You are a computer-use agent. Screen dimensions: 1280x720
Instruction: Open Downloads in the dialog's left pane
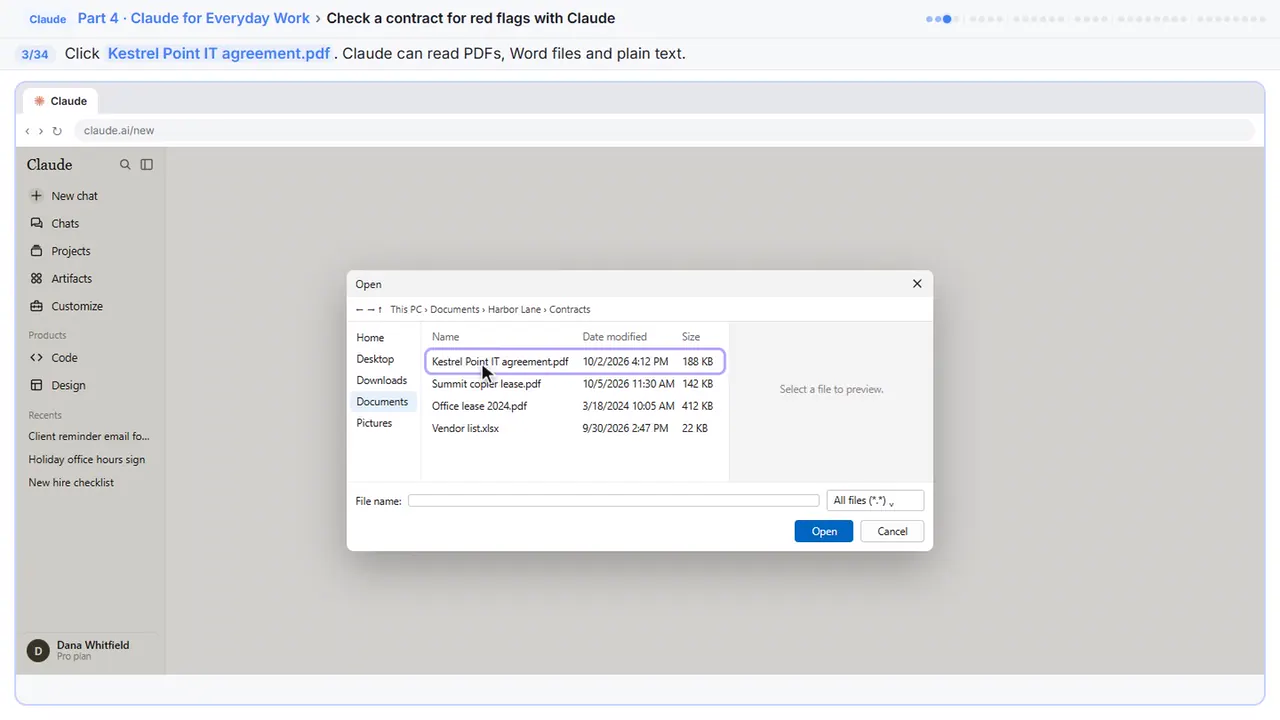click(x=382, y=380)
